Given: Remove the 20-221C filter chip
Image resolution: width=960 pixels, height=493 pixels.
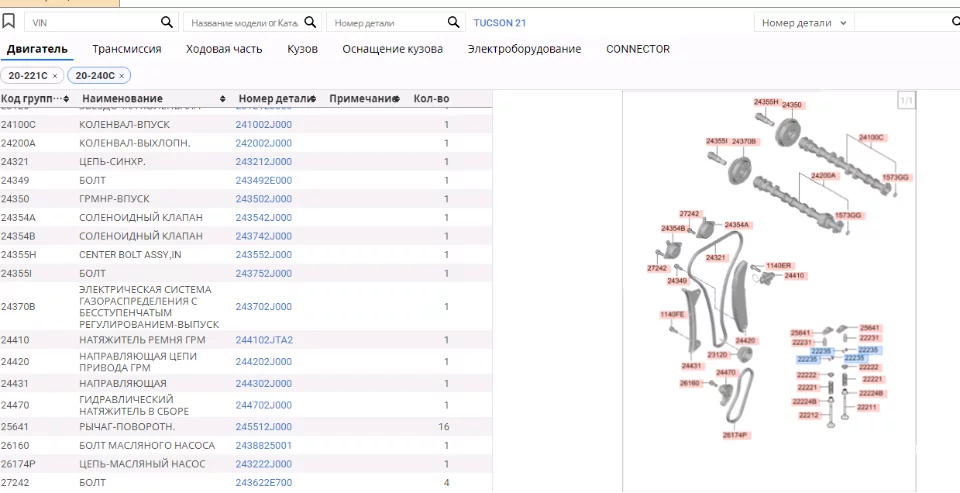Looking at the screenshot, I should (x=55, y=76).
